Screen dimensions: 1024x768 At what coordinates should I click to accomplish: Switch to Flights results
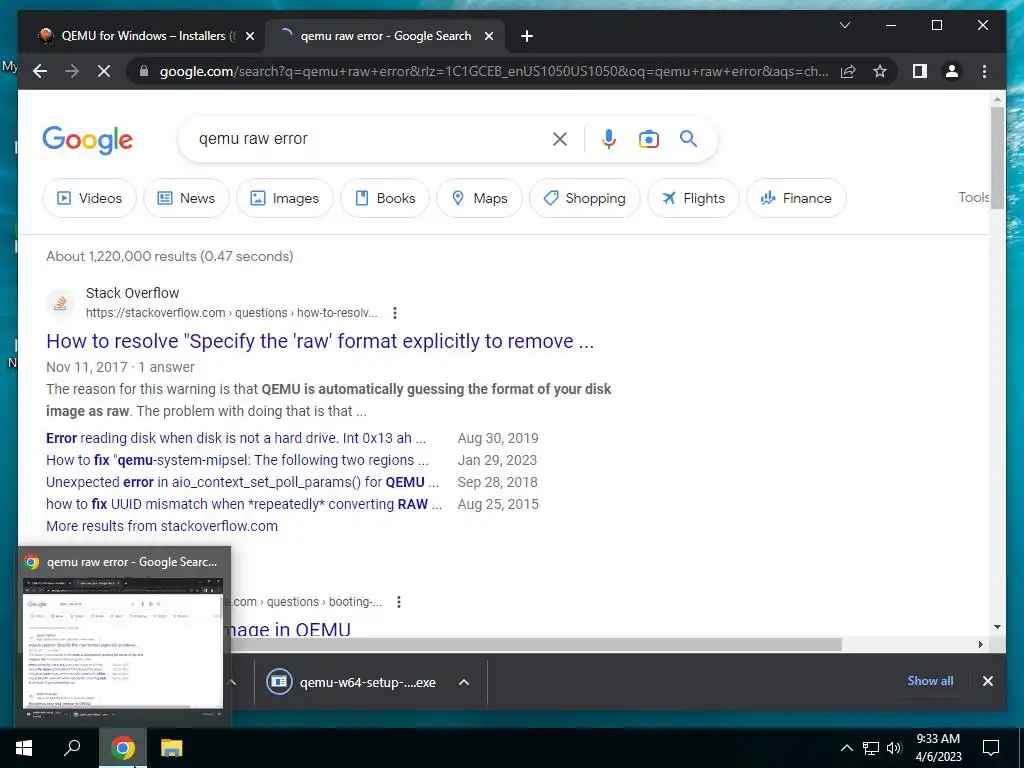click(693, 198)
